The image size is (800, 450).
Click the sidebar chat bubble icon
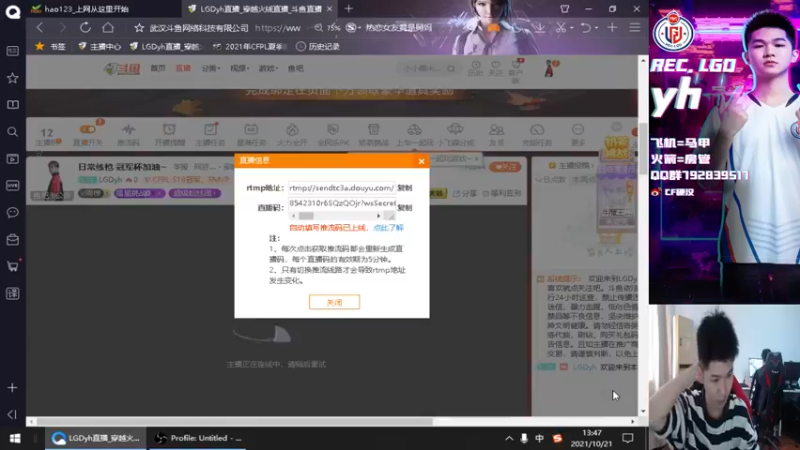tap(12, 212)
